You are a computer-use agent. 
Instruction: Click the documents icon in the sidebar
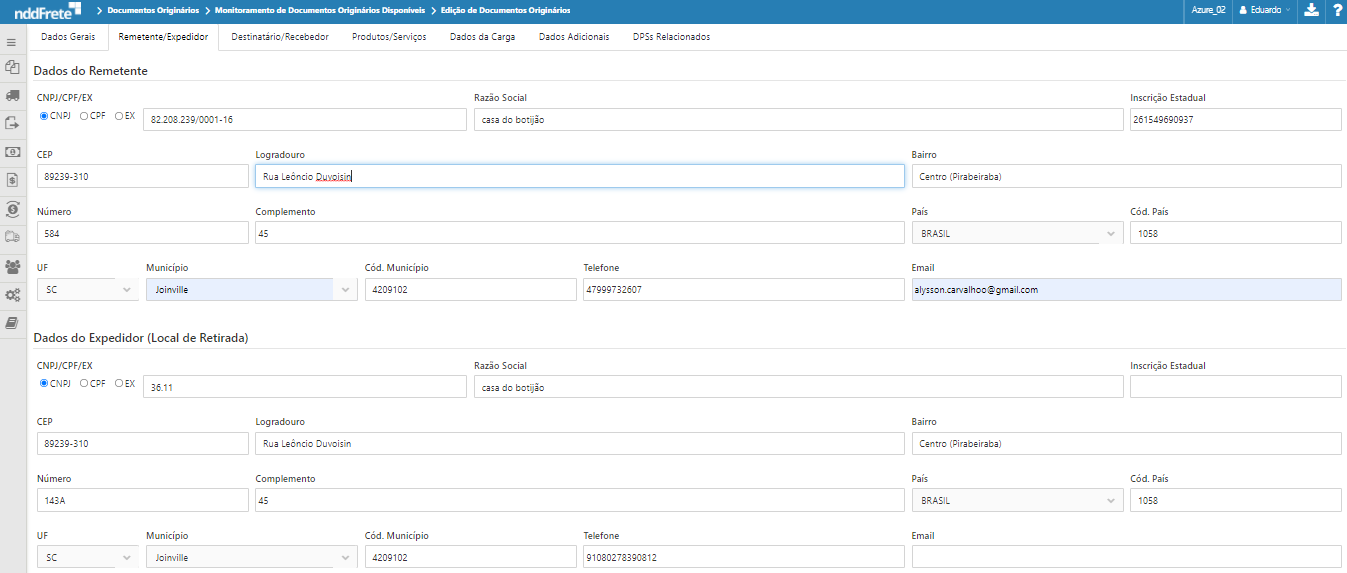(12, 67)
